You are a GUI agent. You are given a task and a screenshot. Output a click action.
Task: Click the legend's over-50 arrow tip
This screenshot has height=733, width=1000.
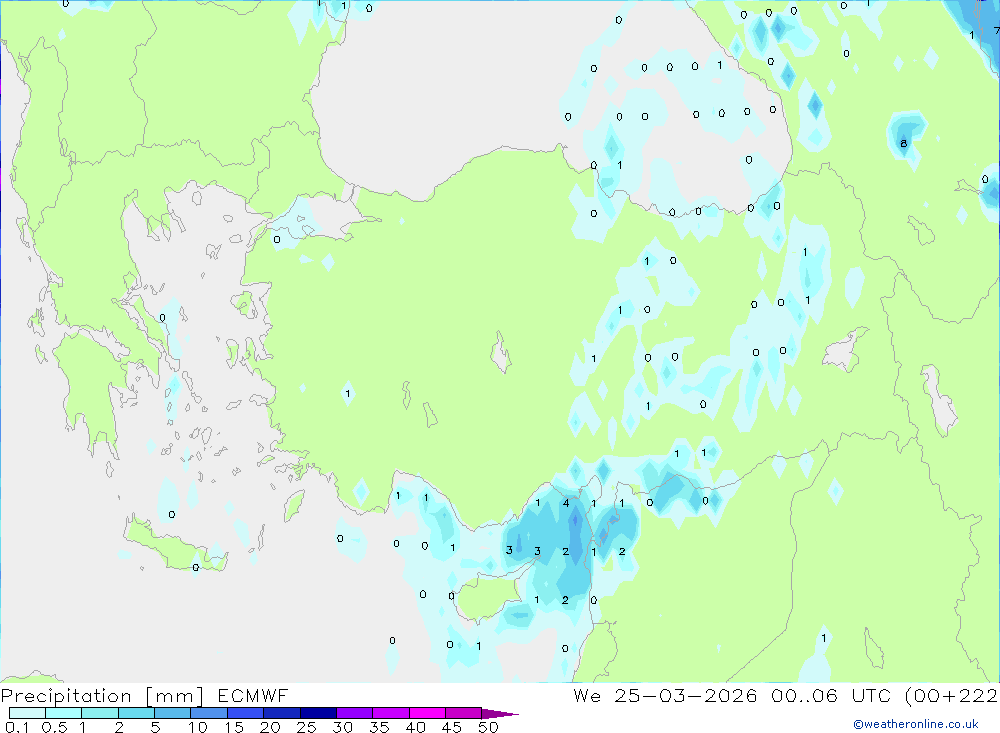click(x=500, y=714)
